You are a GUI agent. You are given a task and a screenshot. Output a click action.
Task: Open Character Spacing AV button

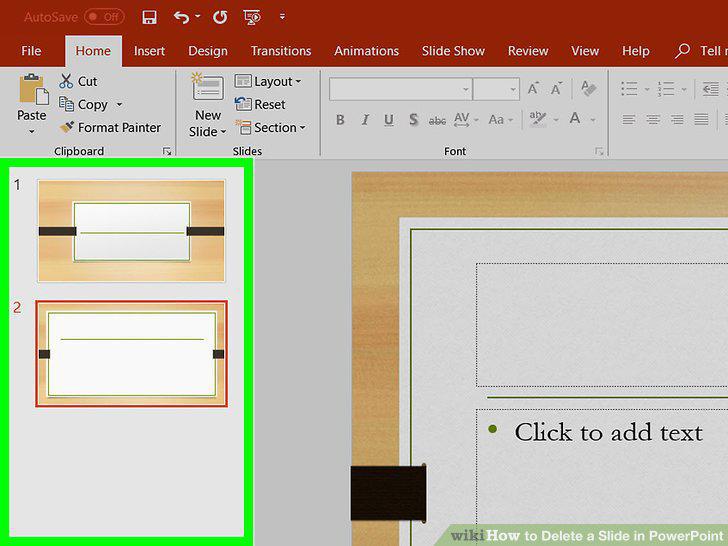pyautogui.click(x=462, y=120)
